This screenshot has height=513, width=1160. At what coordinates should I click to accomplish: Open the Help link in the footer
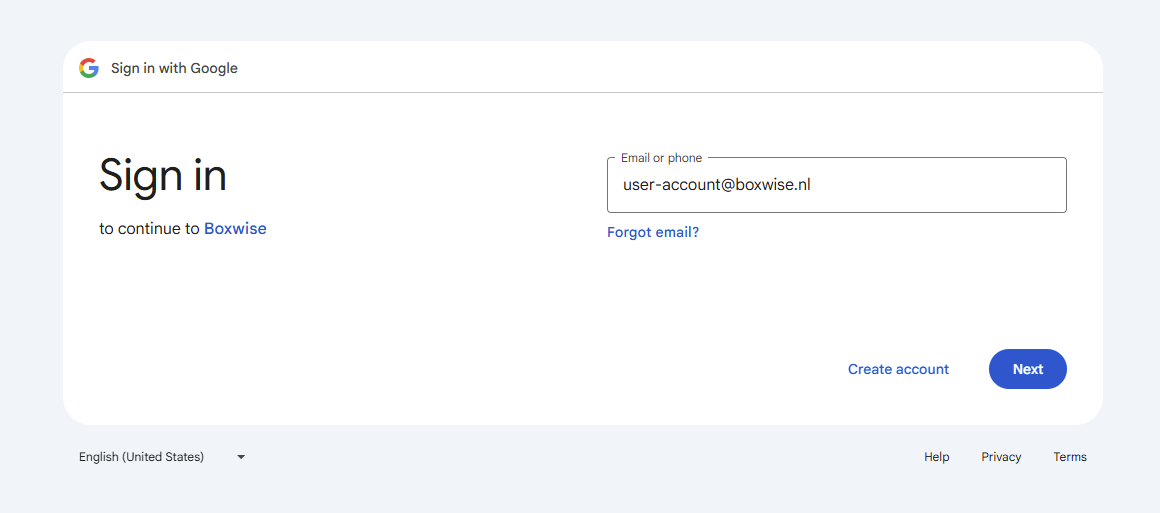[936, 457]
